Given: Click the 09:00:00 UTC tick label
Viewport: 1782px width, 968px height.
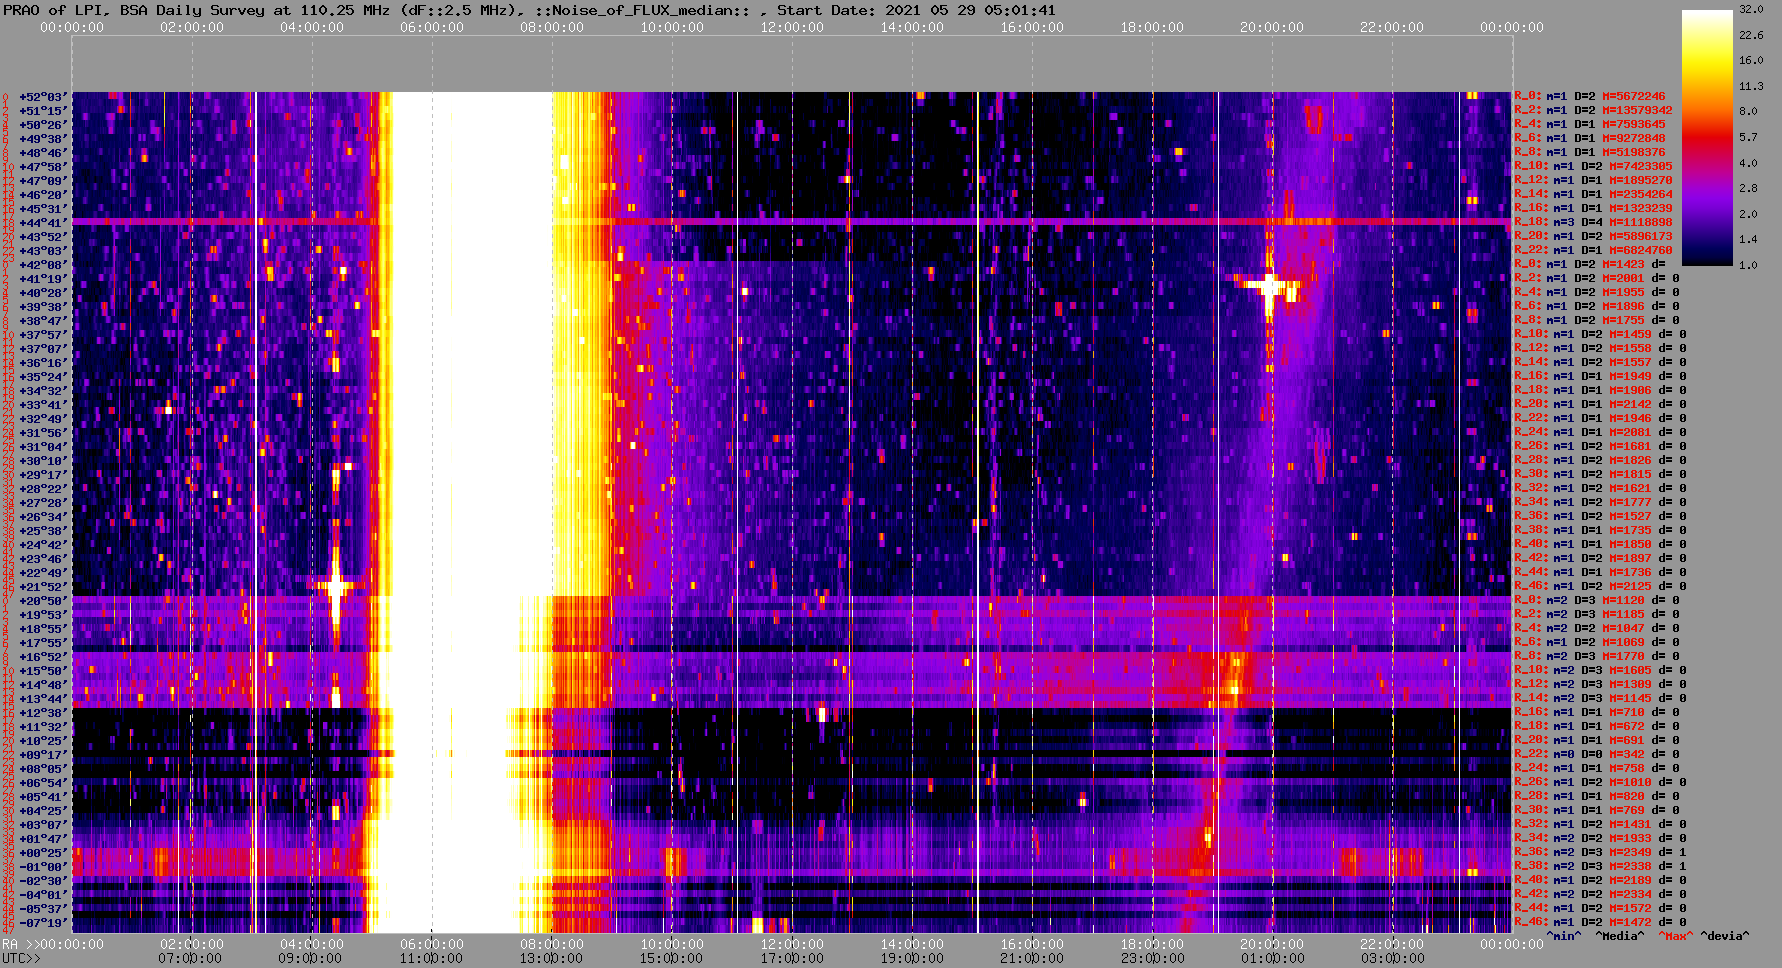Looking at the screenshot, I should click(x=312, y=958).
